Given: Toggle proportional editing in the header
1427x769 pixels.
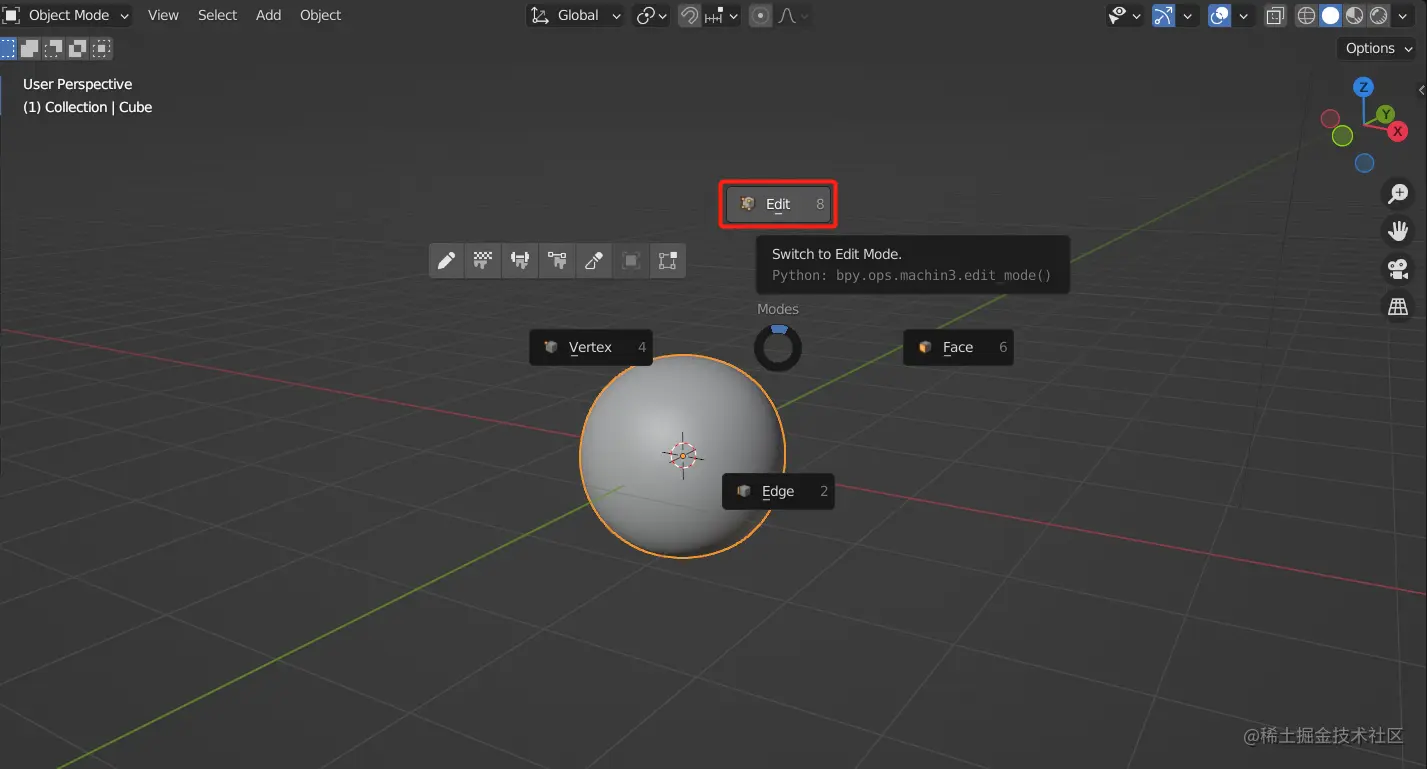Looking at the screenshot, I should pyautogui.click(x=761, y=15).
